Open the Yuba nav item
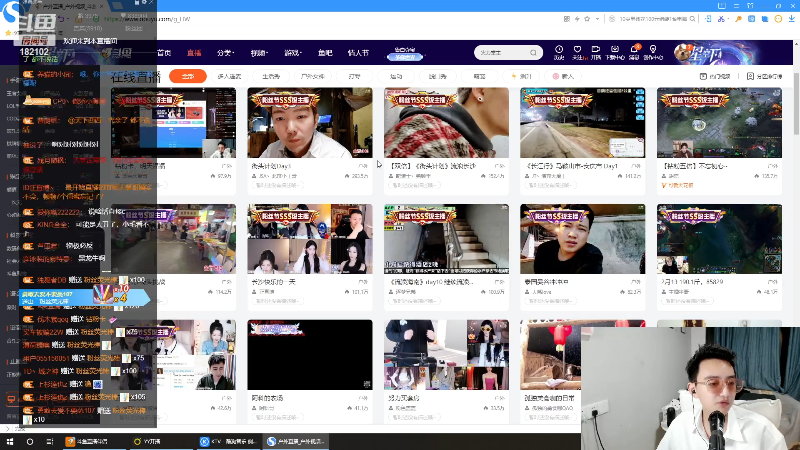Image resolution: width=800 pixels, height=450 pixels. (325, 53)
